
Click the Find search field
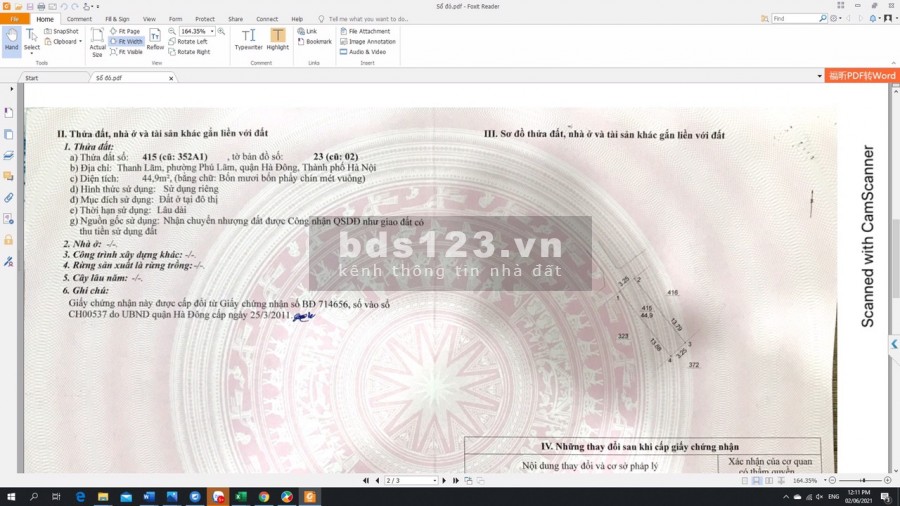click(x=794, y=18)
